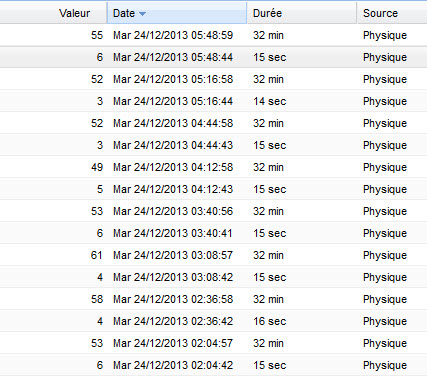Click the Date column header label
This screenshot has height=379, width=427.
coord(124,13)
